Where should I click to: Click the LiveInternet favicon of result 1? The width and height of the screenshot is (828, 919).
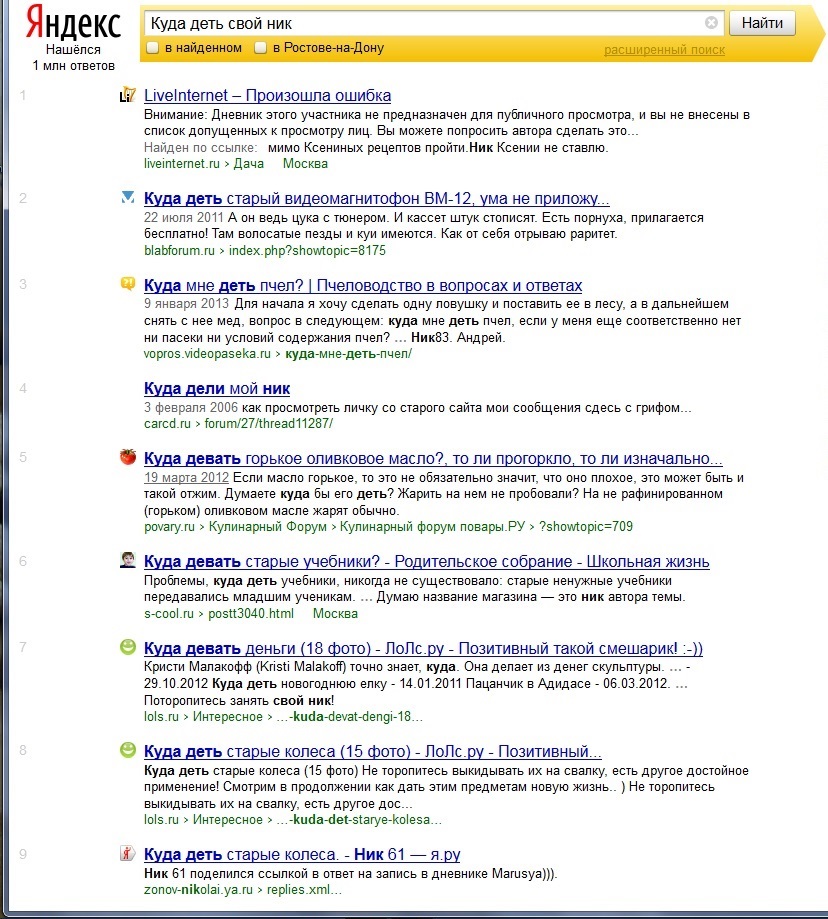[x=128, y=95]
